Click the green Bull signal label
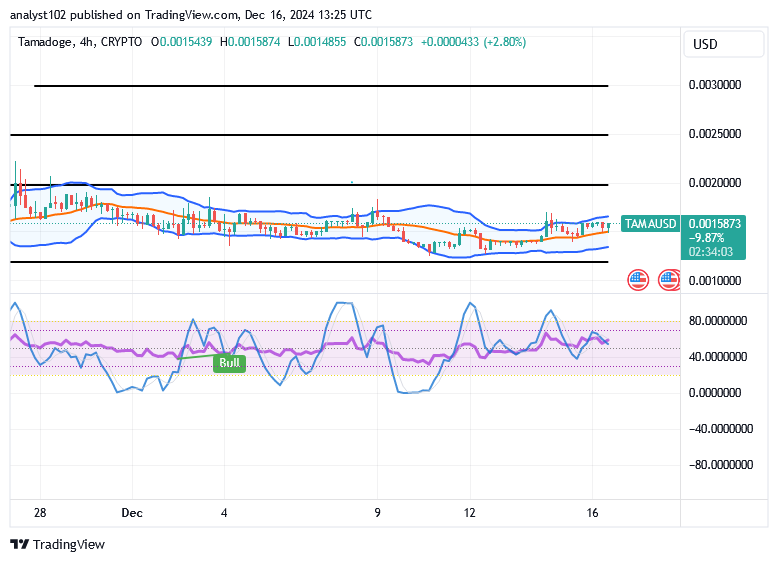The image size is (778, 562). point(229,363)
